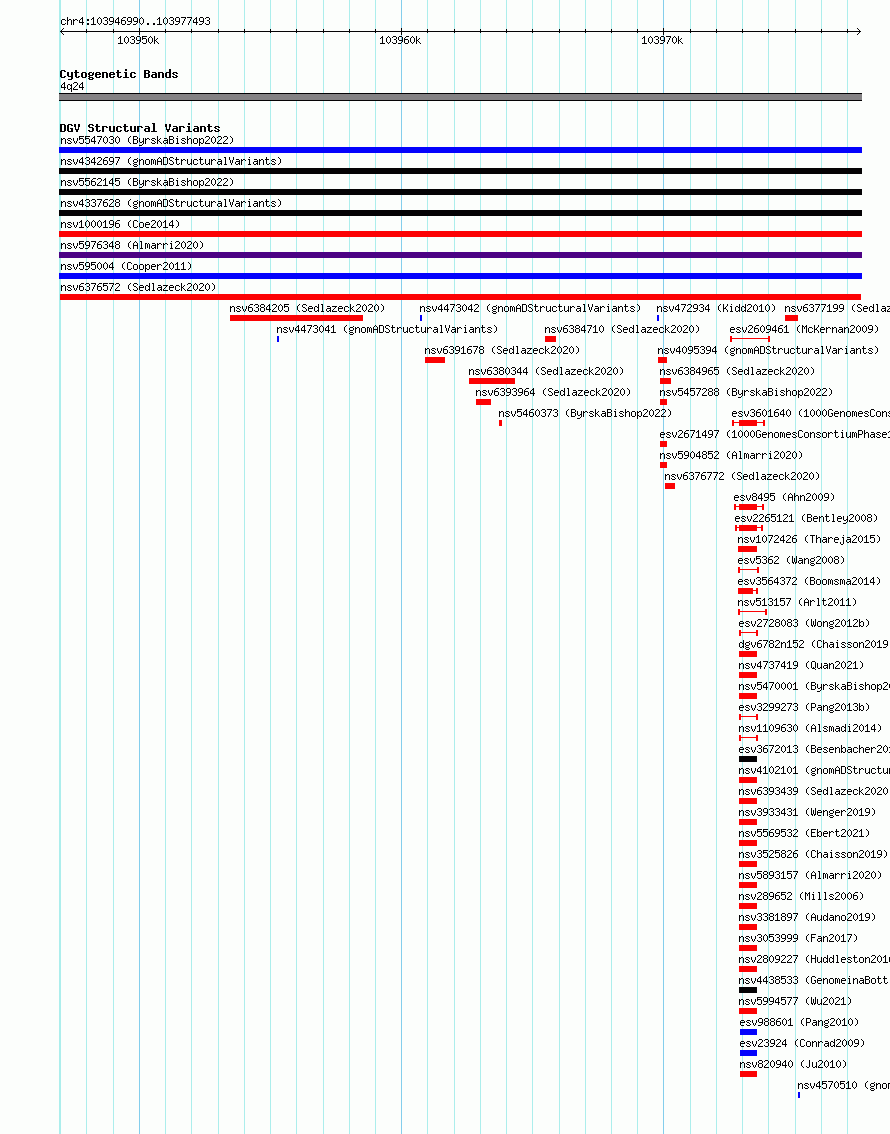Click esv2728083 (Wong2012b) label
This screenshot has width=890, height=1134.
click(x=804, y=623)
